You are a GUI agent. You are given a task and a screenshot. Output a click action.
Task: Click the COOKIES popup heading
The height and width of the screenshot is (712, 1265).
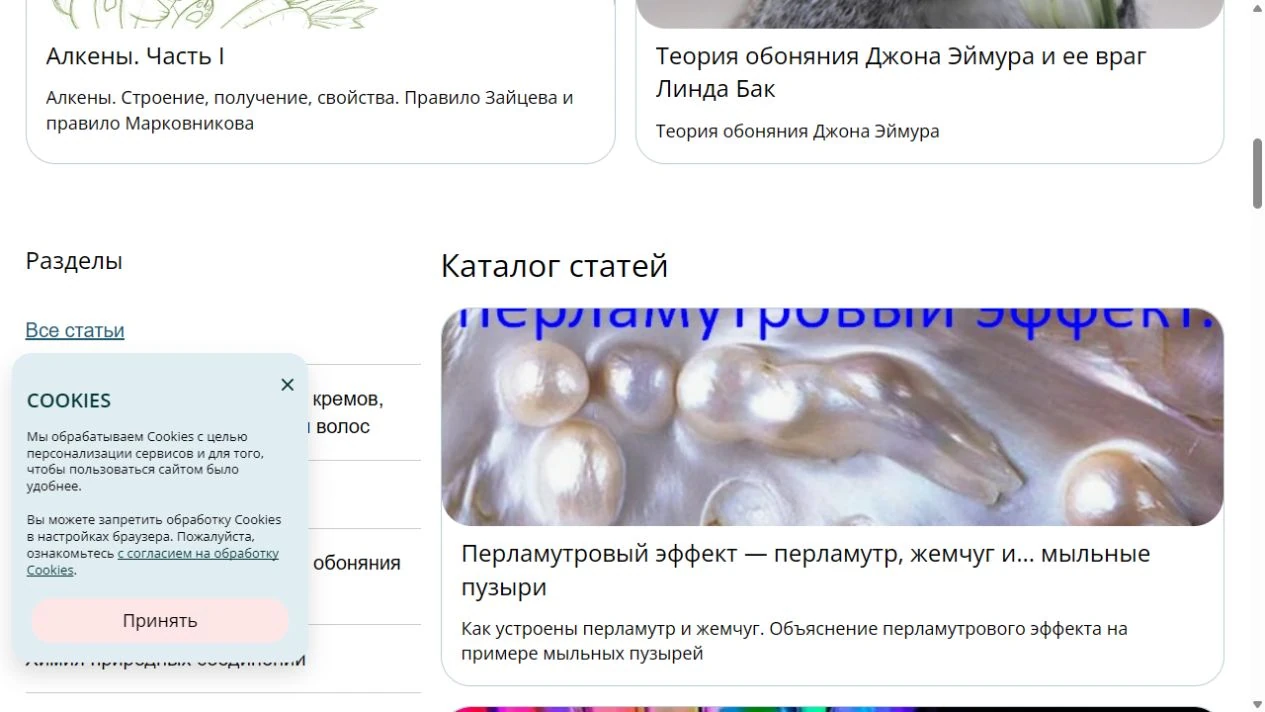(69, 401)
